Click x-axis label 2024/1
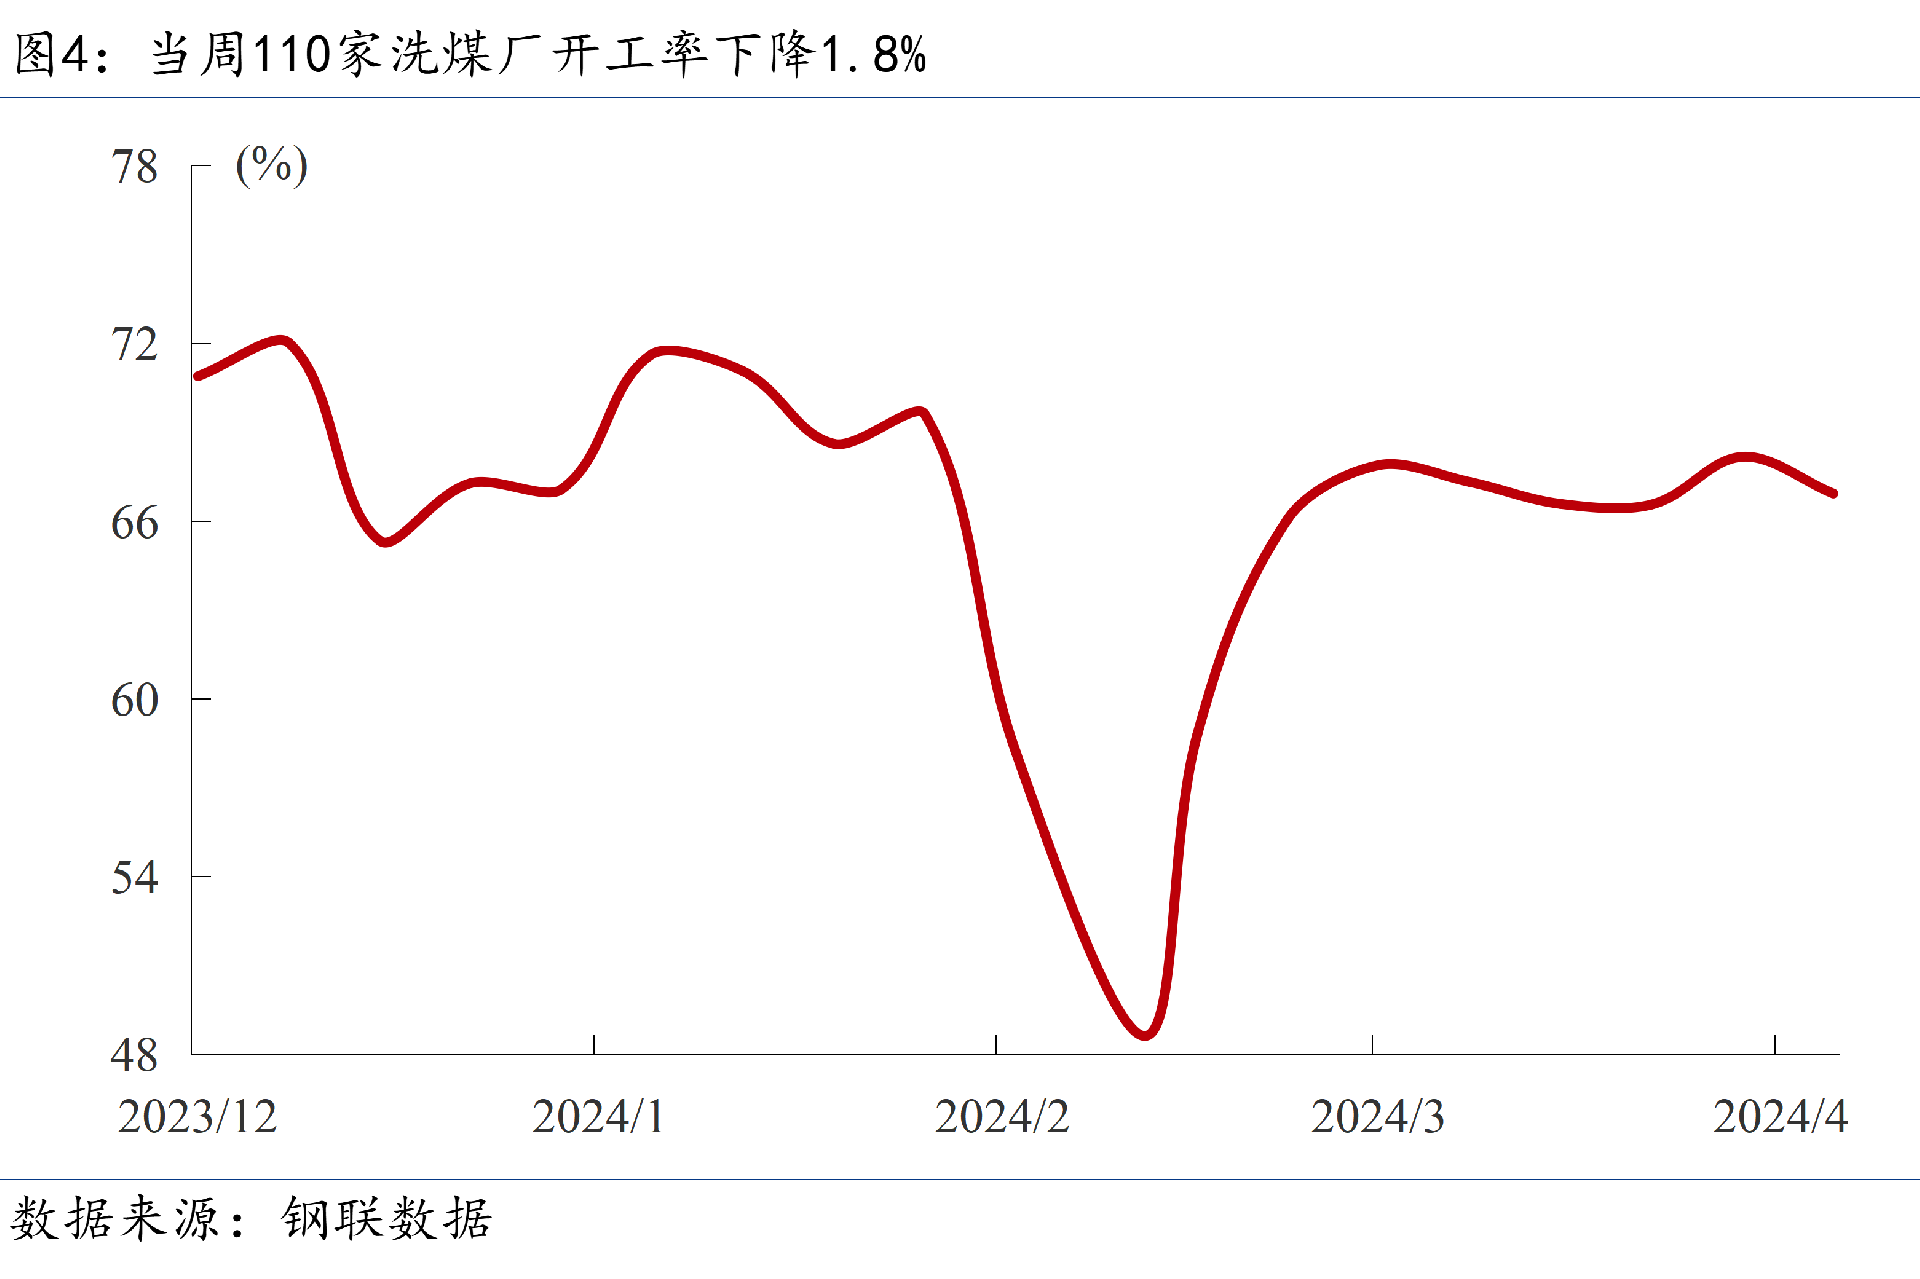This screenshot has height=1279, width=1920. tap(598, 1117)
